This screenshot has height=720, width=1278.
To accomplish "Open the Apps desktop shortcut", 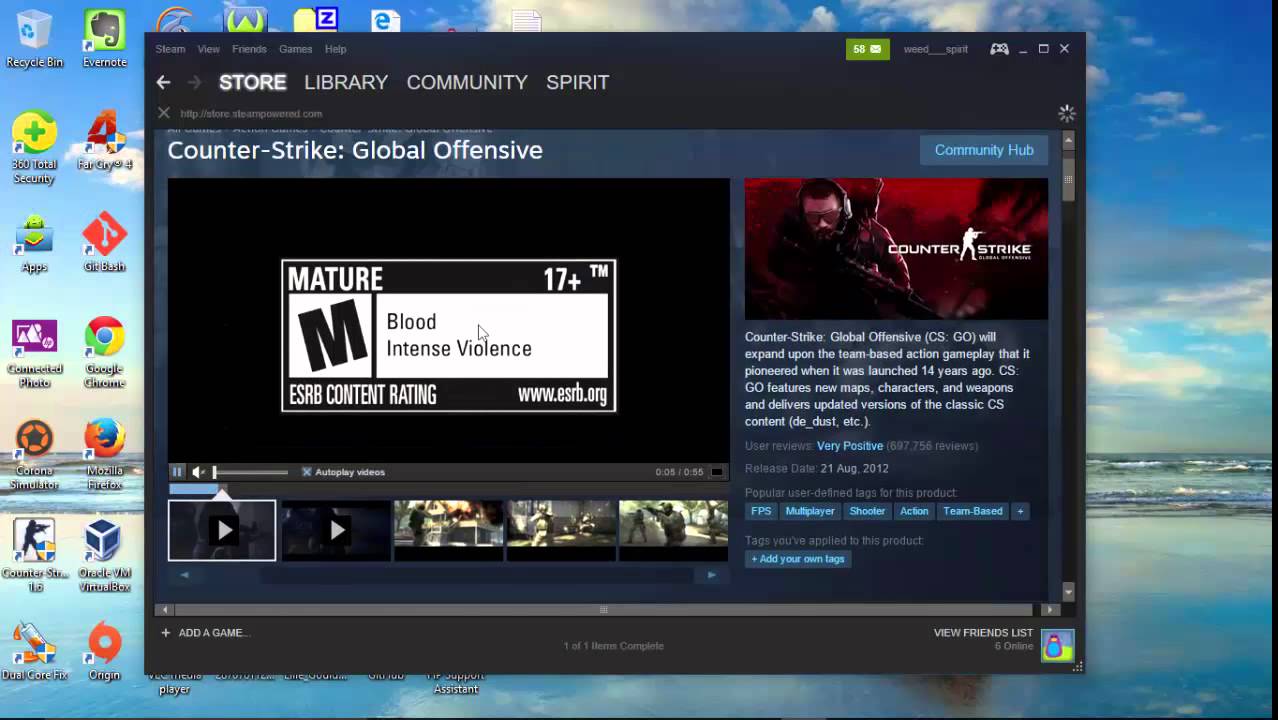I will coord(34,244).
